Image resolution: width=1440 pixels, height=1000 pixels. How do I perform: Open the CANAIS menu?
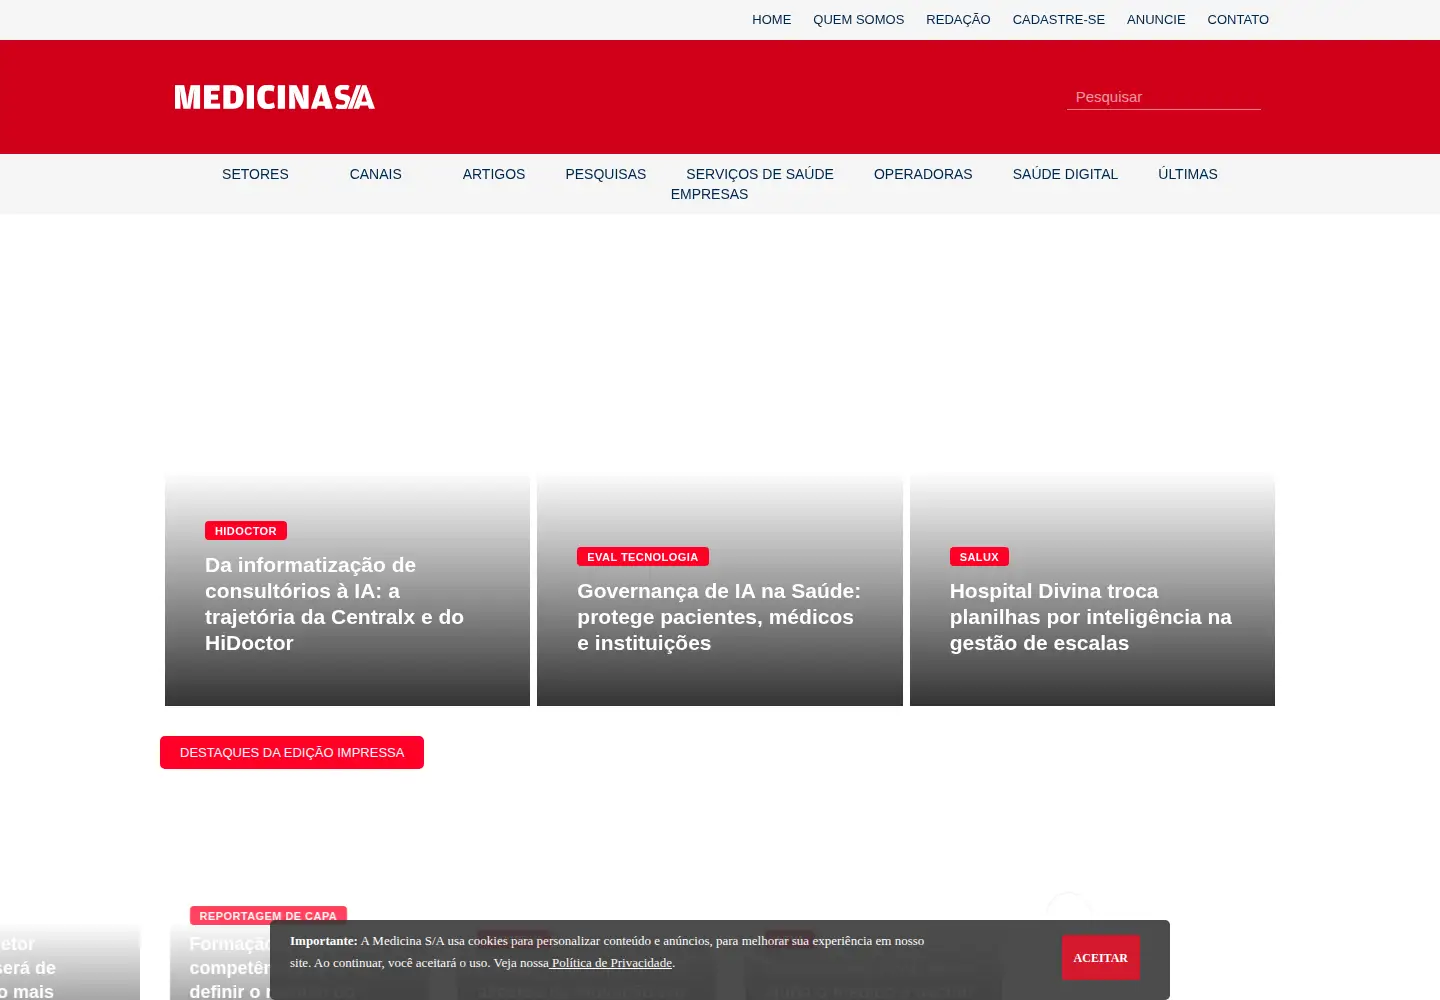[x=375, y=174]
